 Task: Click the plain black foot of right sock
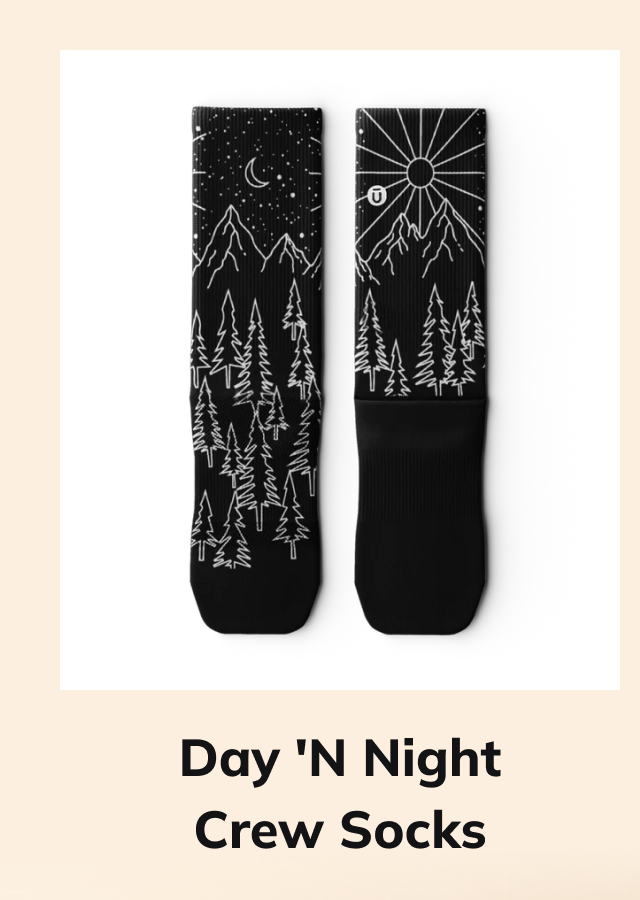click(x=421, y=511)
